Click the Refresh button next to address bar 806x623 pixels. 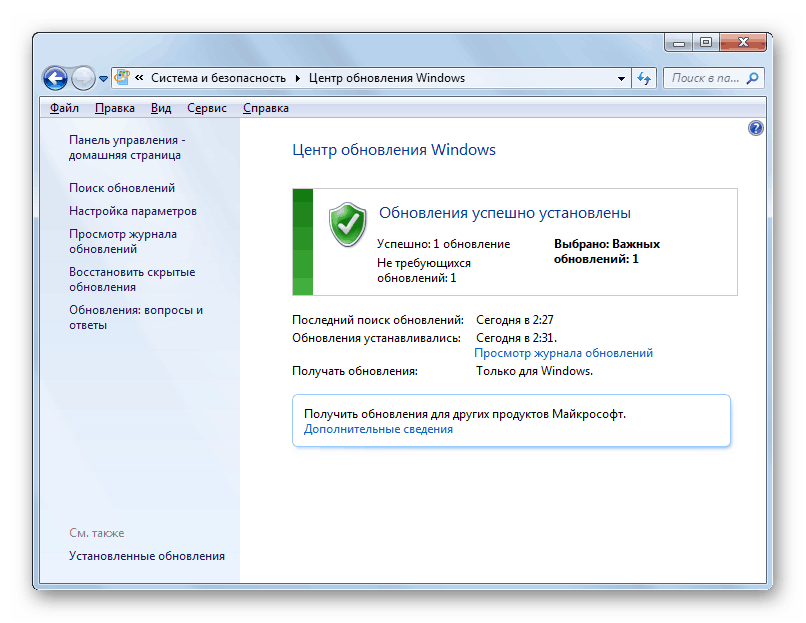[644, 78]
